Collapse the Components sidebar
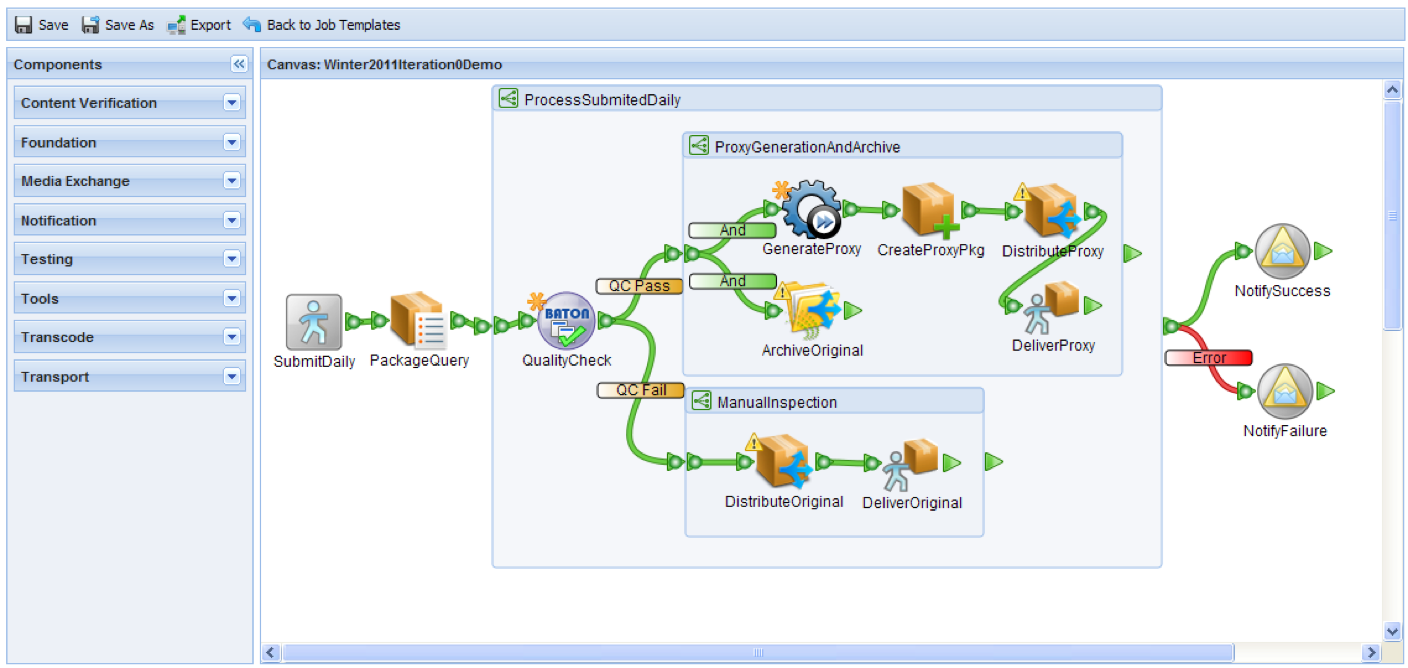 click(x=238, y=63)
